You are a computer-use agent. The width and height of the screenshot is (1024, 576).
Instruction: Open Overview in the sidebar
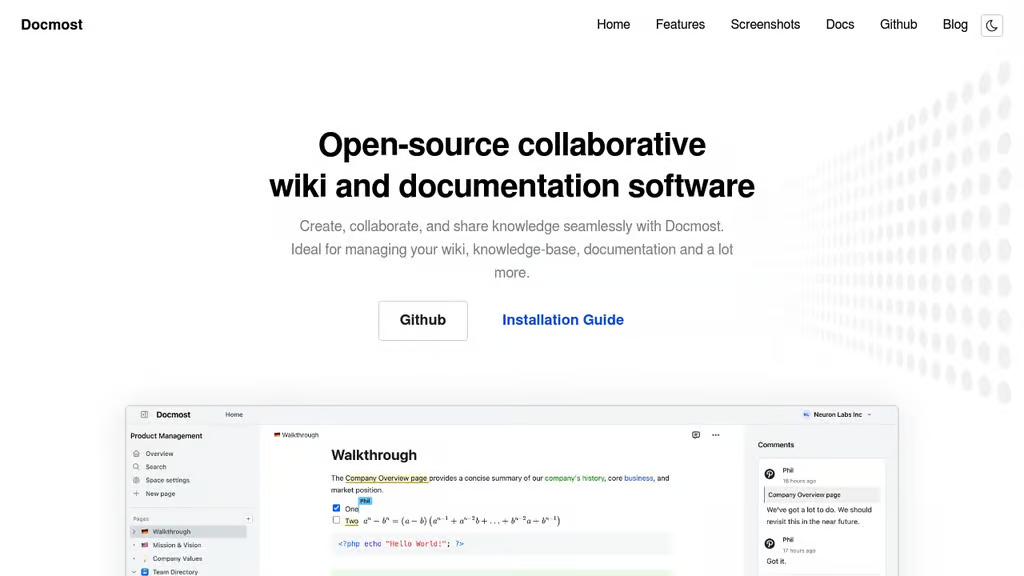159,453
